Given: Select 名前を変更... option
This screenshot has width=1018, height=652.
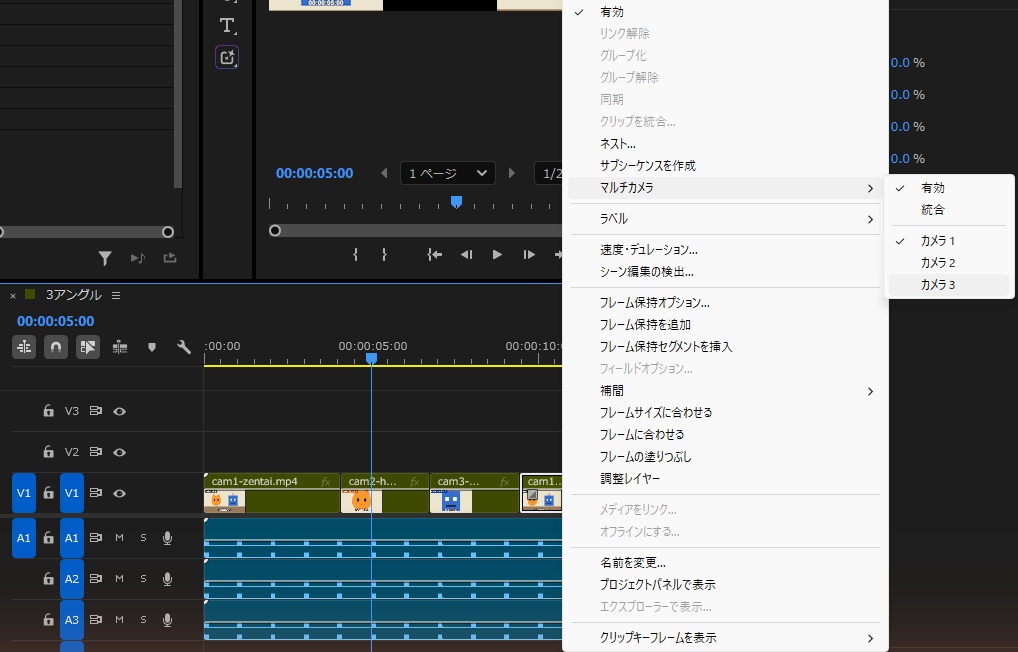Looking at the screenshot, I should (x=725, y=562).
